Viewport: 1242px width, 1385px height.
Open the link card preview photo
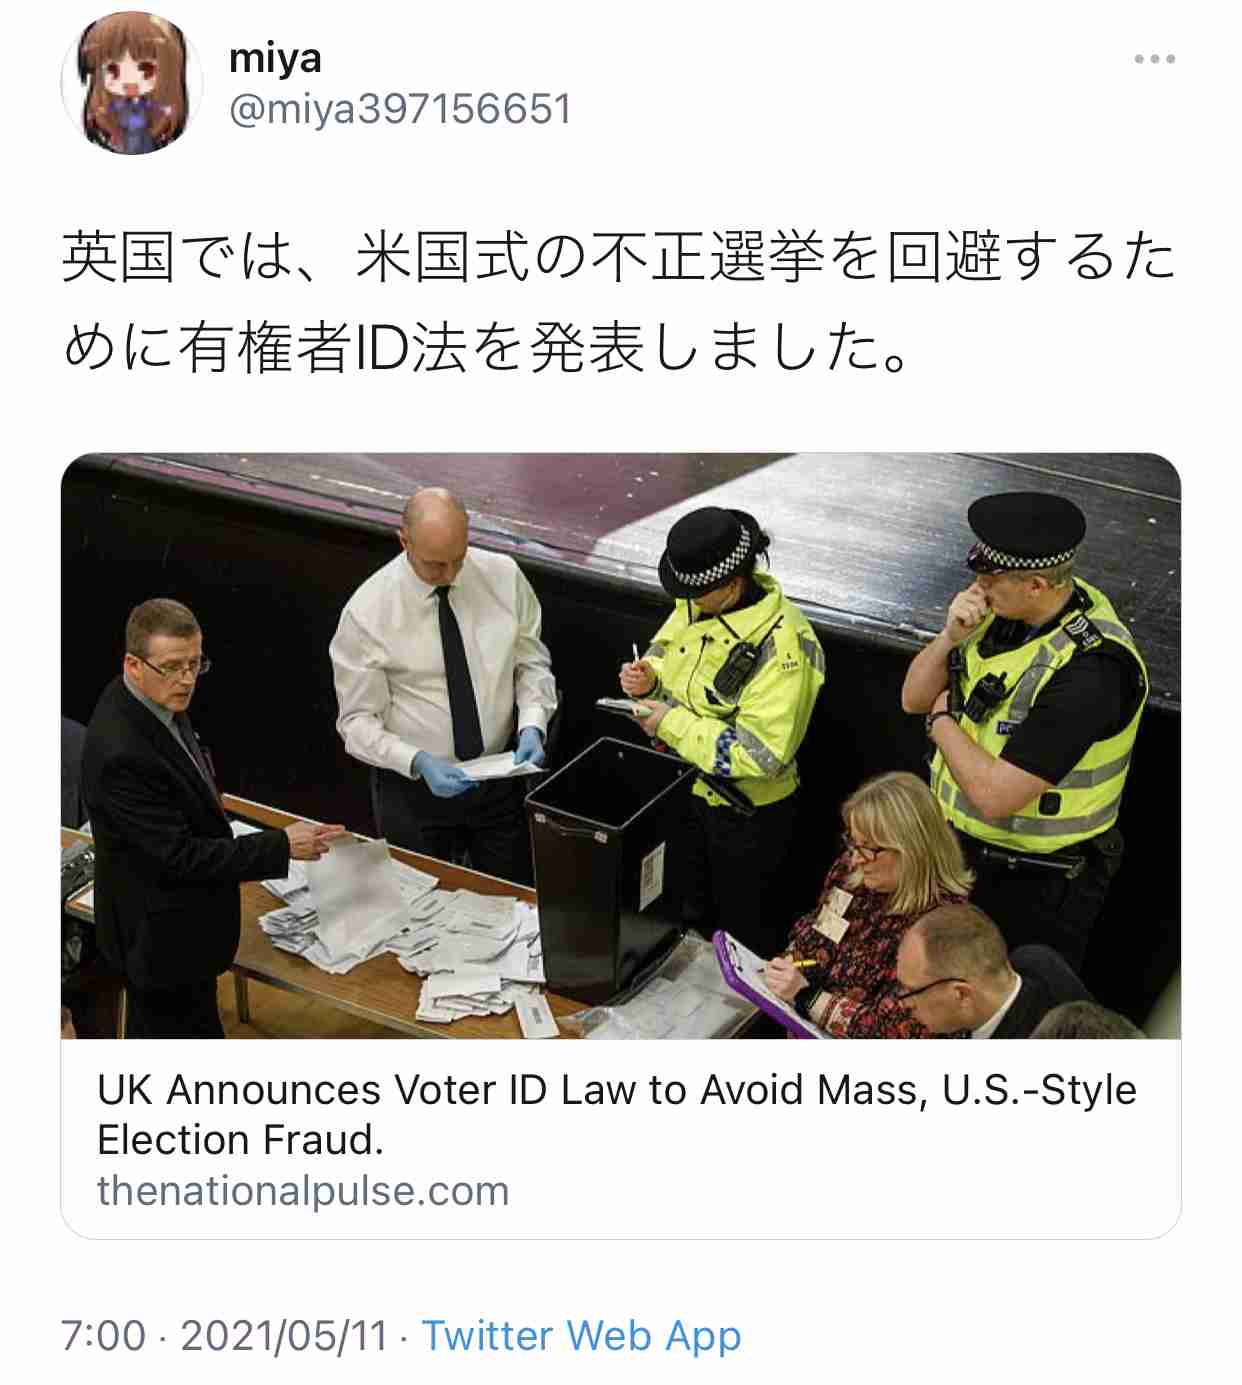pyautogui.click(x=621, y=746)
